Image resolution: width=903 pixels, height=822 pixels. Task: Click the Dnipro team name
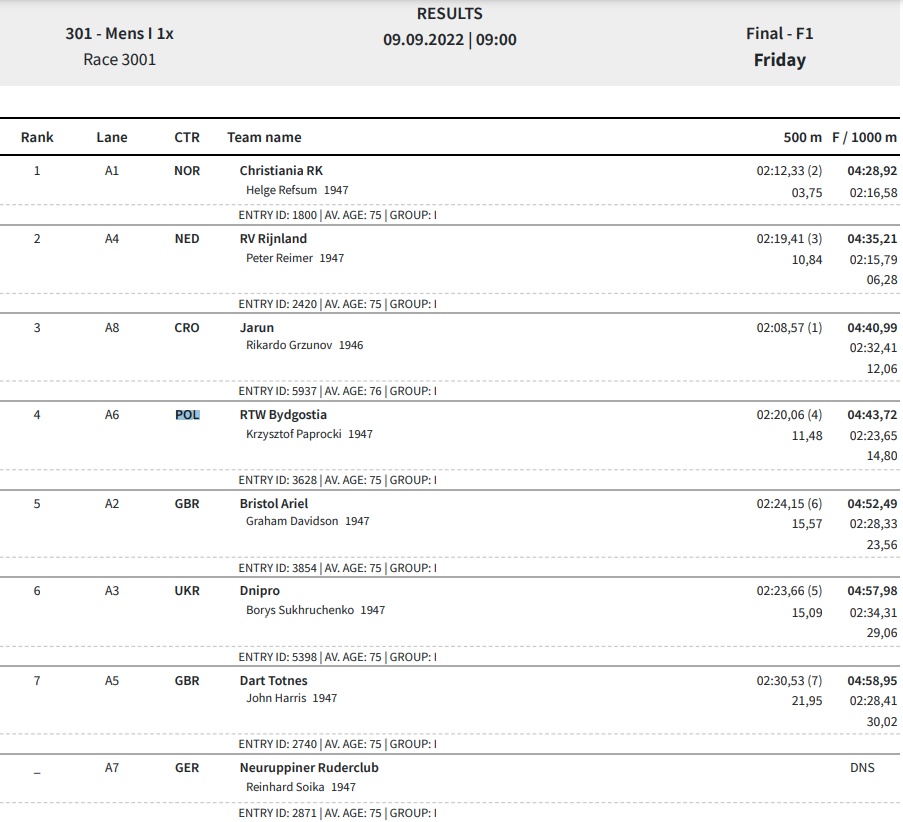[x=260, y=591]
